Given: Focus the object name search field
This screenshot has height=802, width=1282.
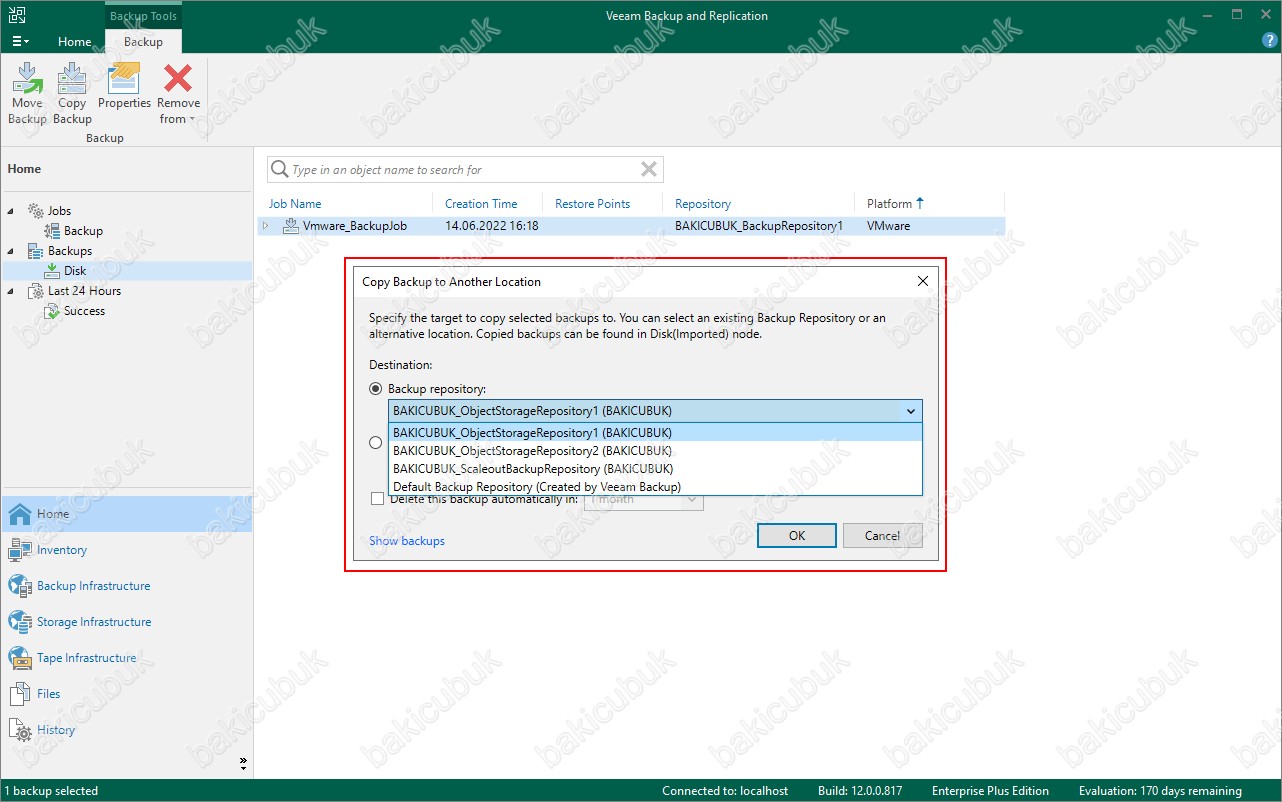Looking at the screenshot, I should [x=463, y=170].
